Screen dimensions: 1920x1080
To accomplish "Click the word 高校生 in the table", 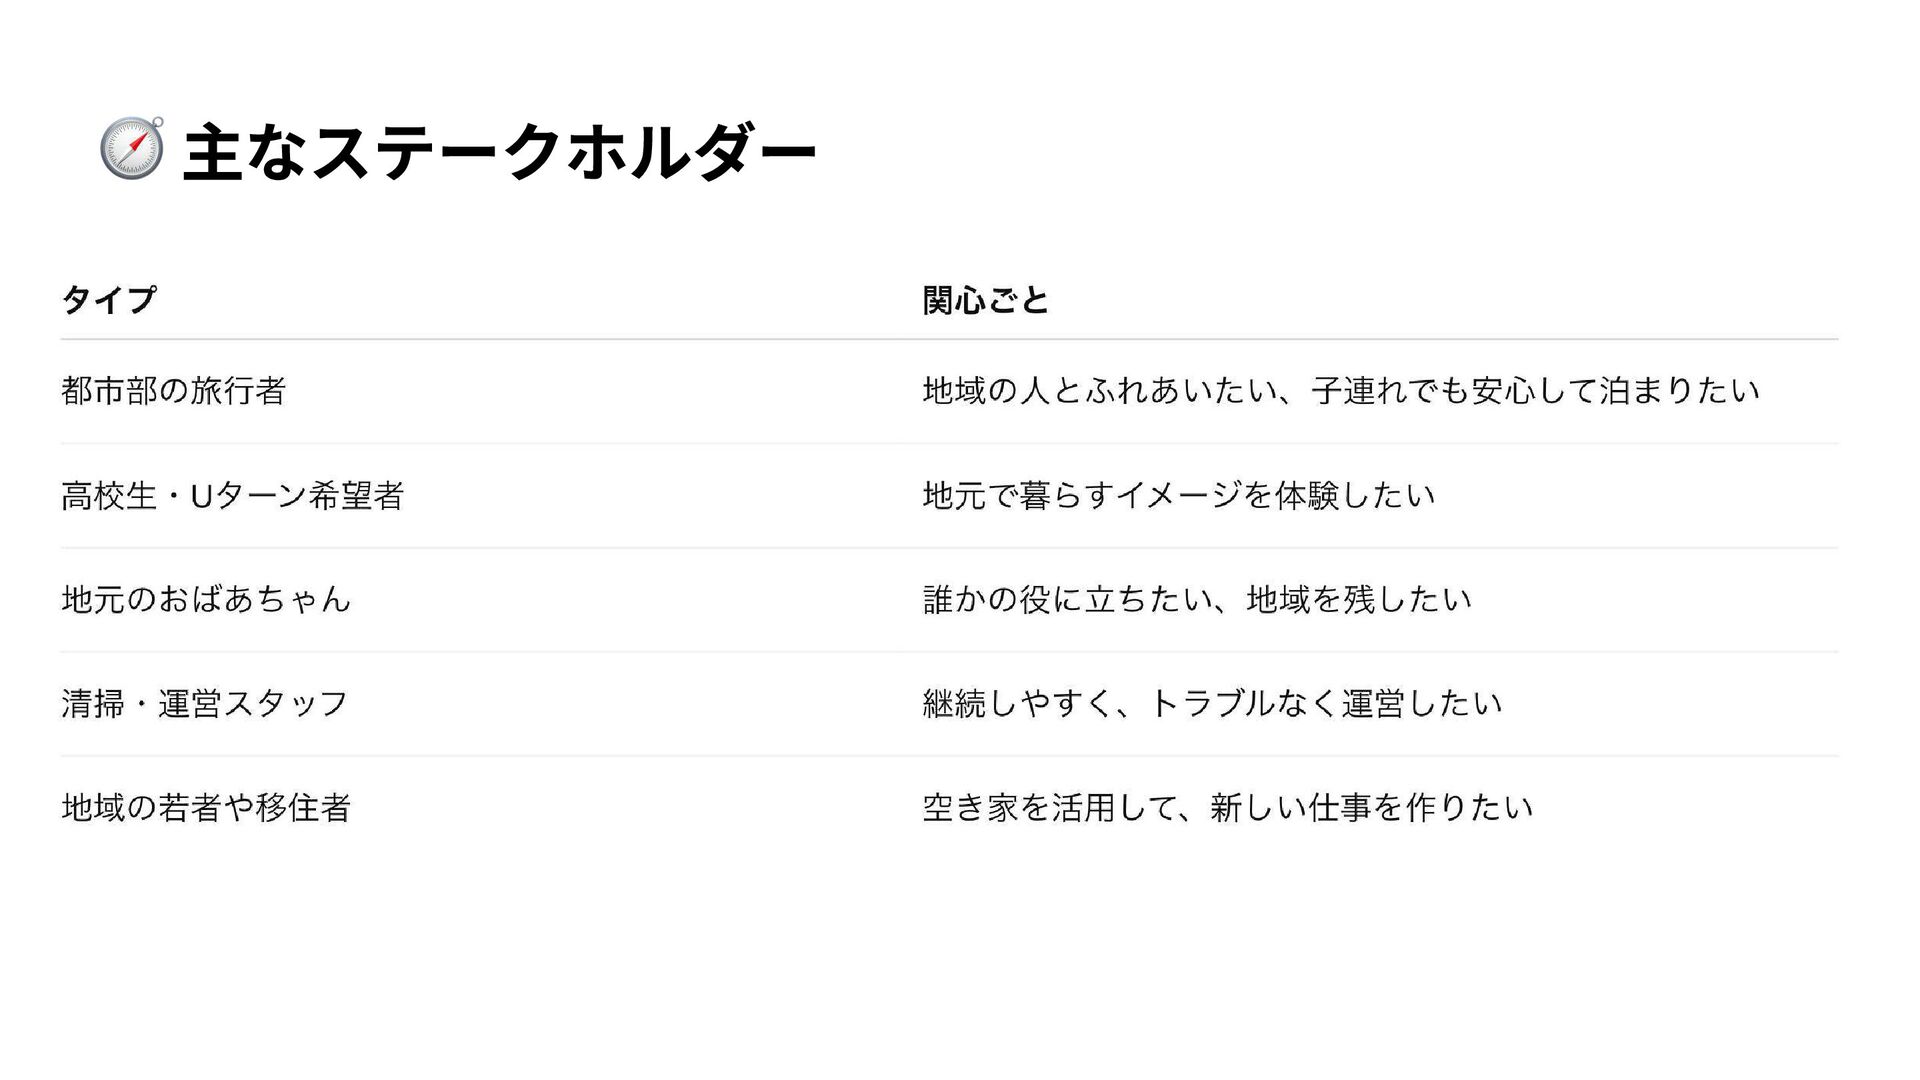I will [109, 495].
